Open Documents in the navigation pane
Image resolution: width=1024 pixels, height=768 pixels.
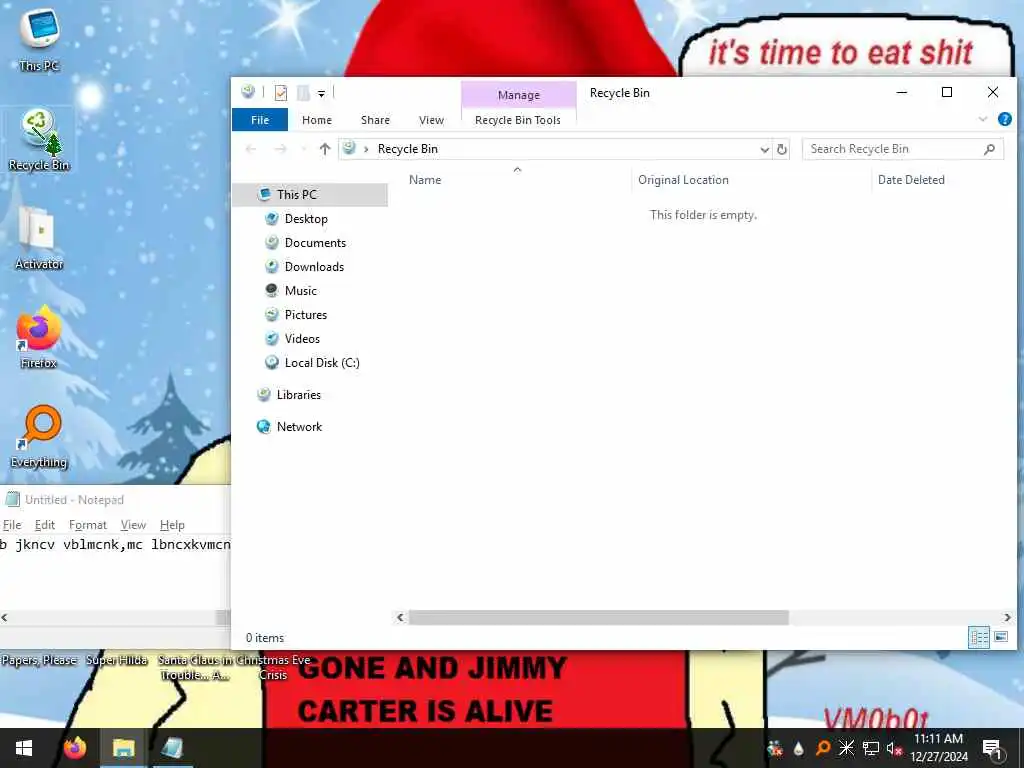pyautogui.click(x=315, y=243)
